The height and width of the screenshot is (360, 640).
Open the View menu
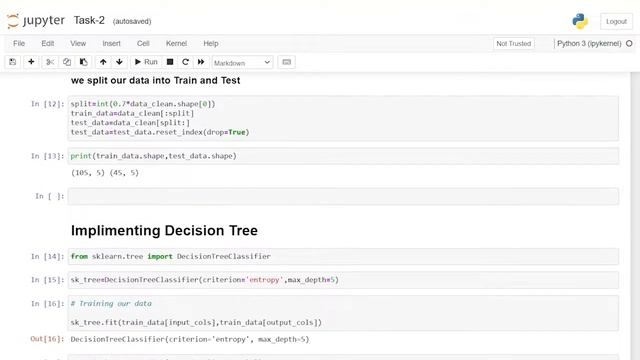coord(78,43)
